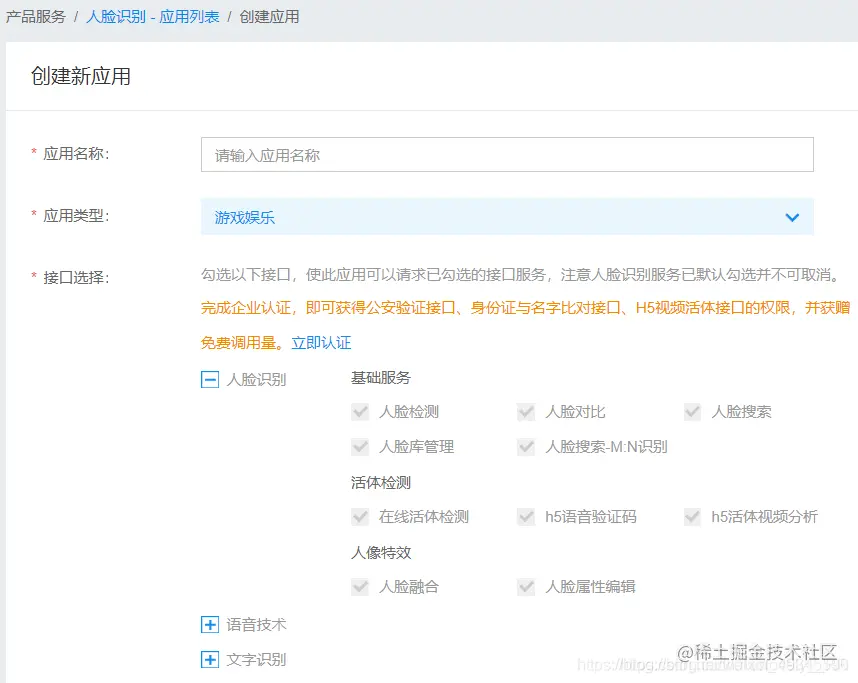
Task: Select the 基础服务 group heading
Action: [x=381, y=378]
